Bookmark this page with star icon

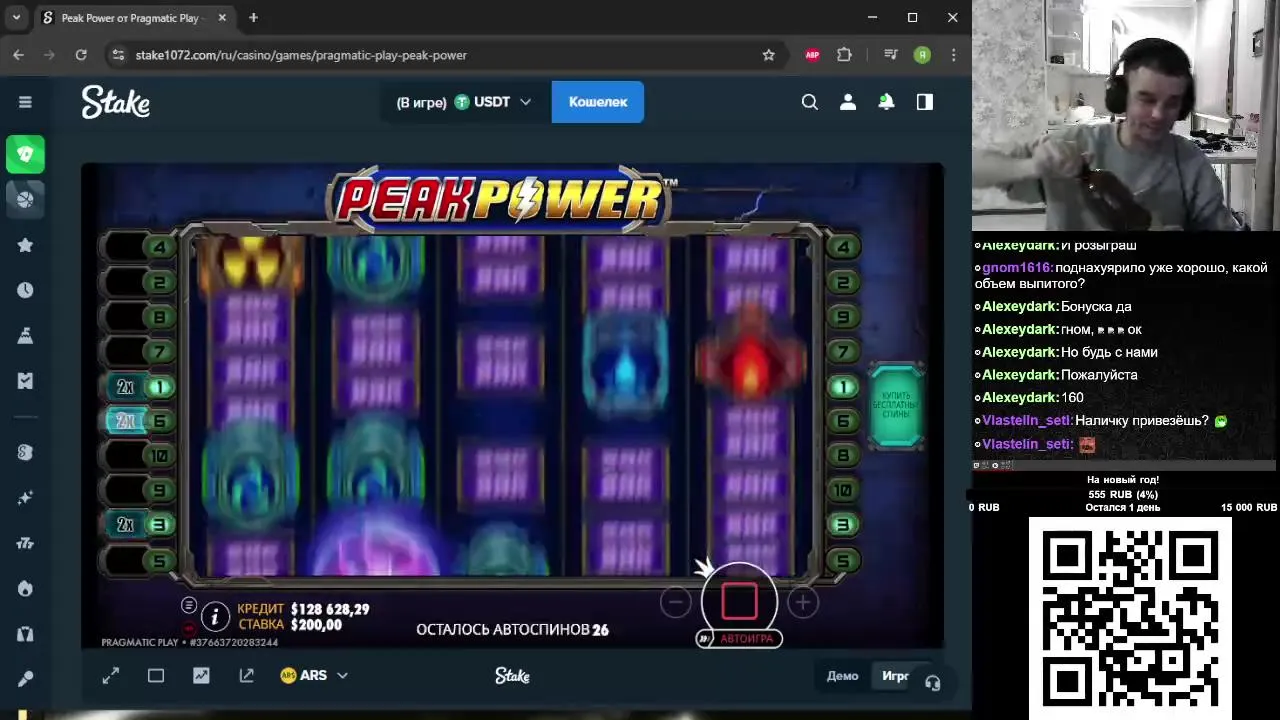[768, 55]
